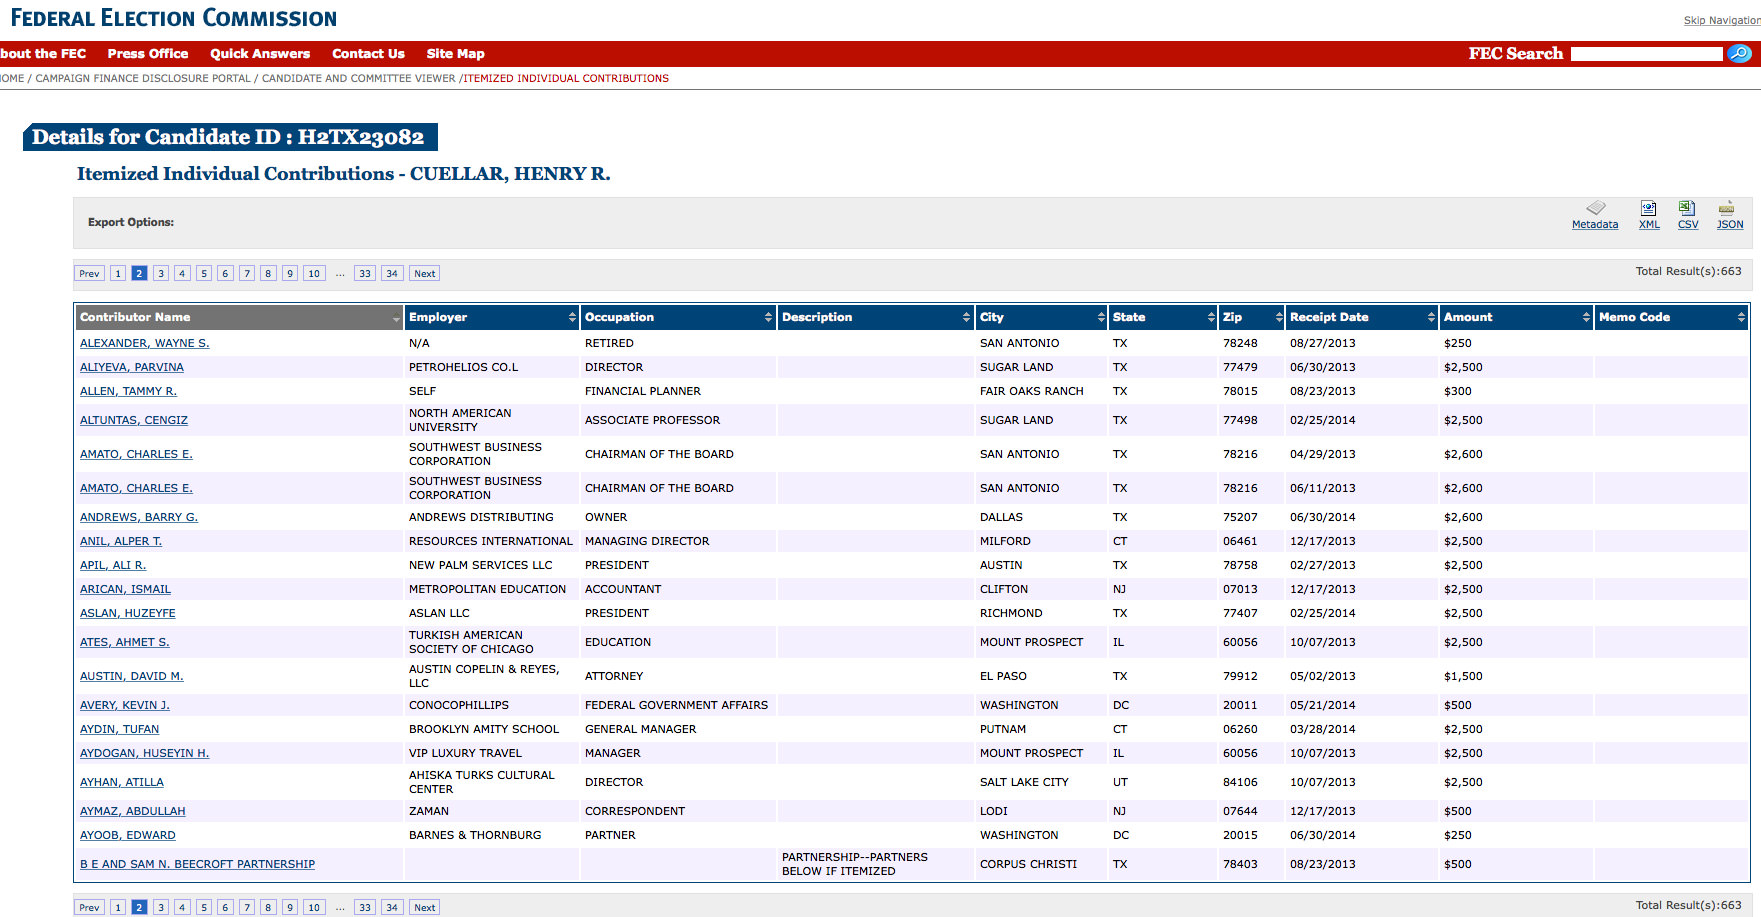
Task: Sort by the Employer column arrows
Action: tap(572, 317)
